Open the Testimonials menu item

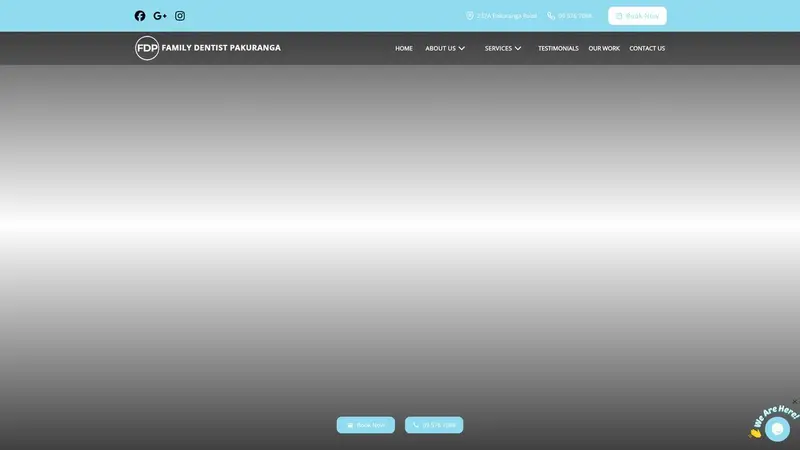[x=558, y=48]
